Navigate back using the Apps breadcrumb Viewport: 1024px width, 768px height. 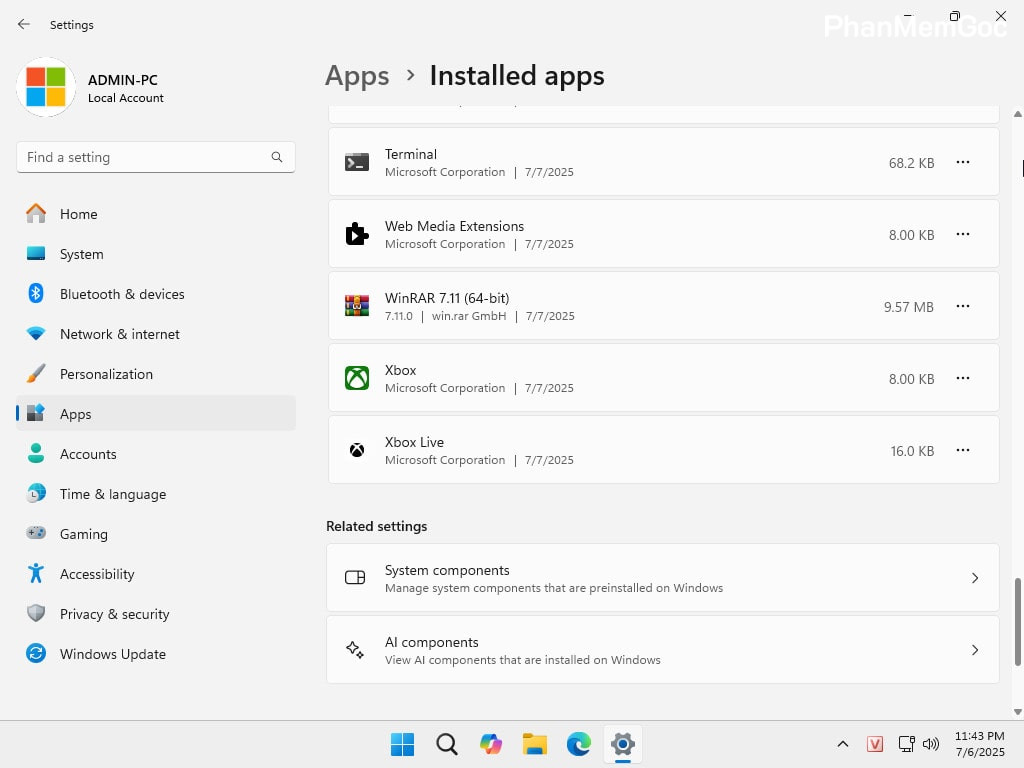pyautogui.click(x=357, y=75)
